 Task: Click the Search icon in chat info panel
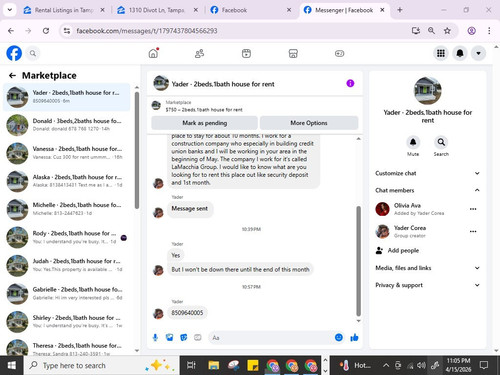tap(441, 142)
